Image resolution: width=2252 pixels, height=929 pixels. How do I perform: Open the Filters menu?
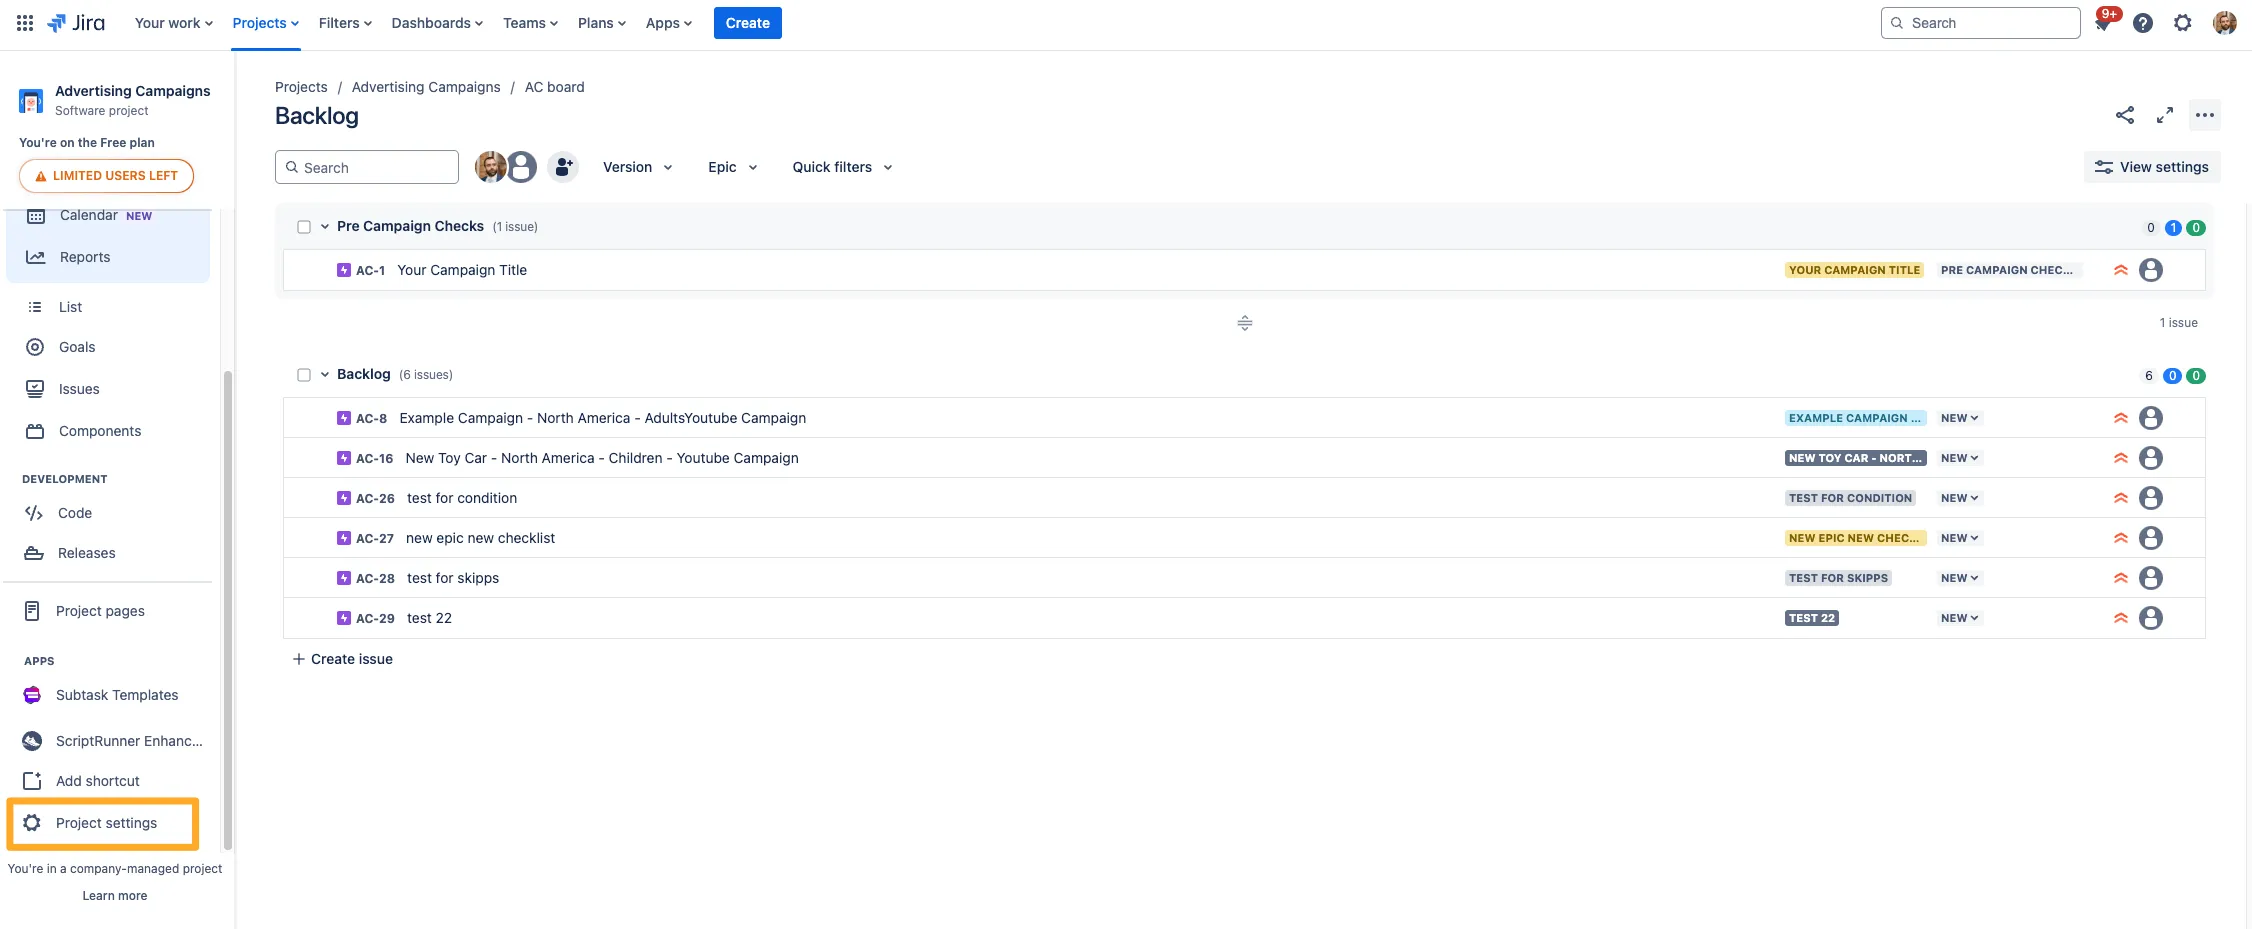(345, 23)
